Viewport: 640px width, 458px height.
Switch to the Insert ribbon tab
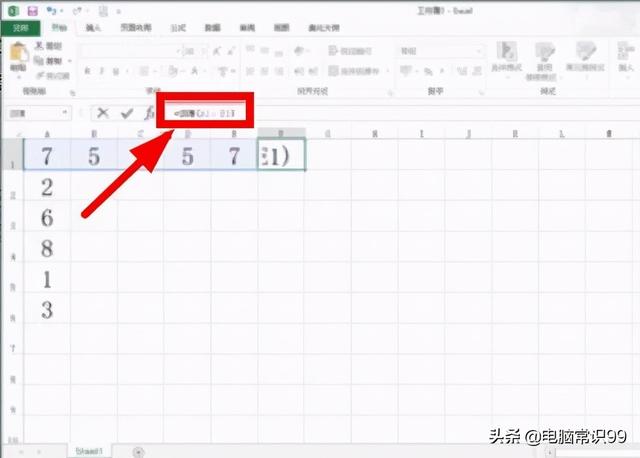pos(93,28)
